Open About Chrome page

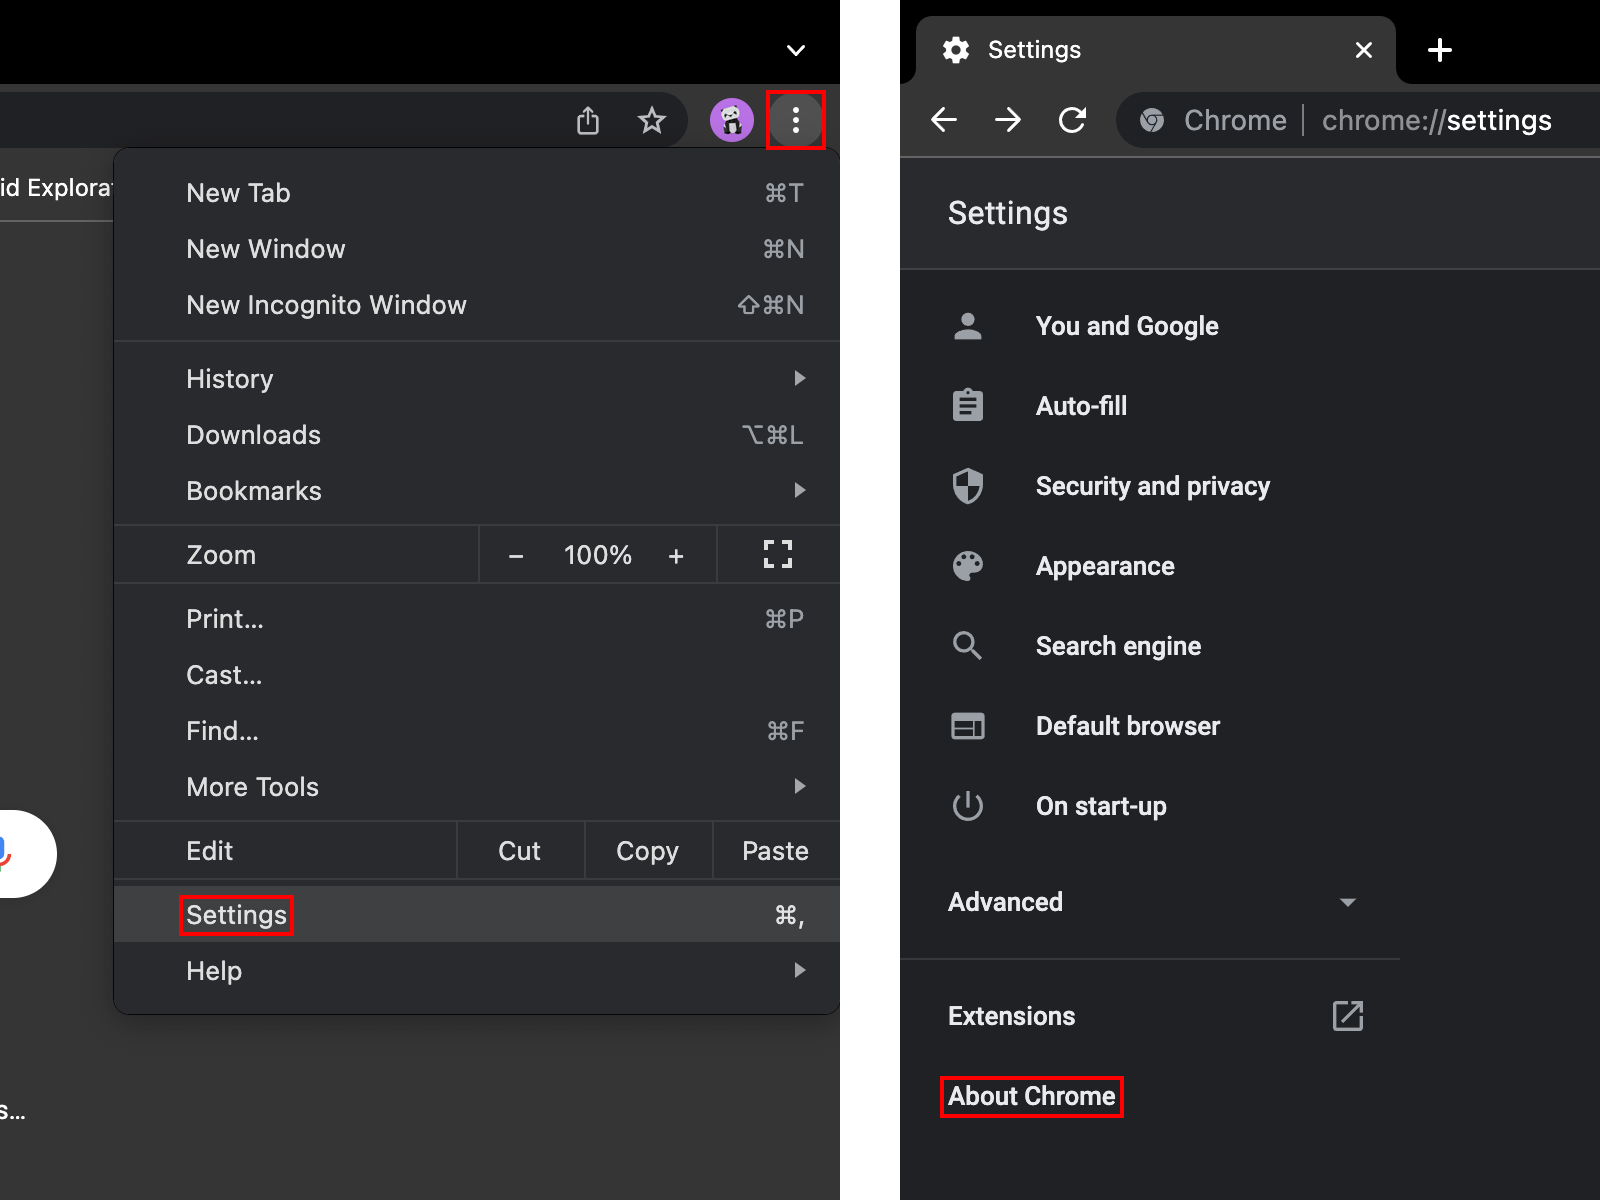(1032, 1096)
